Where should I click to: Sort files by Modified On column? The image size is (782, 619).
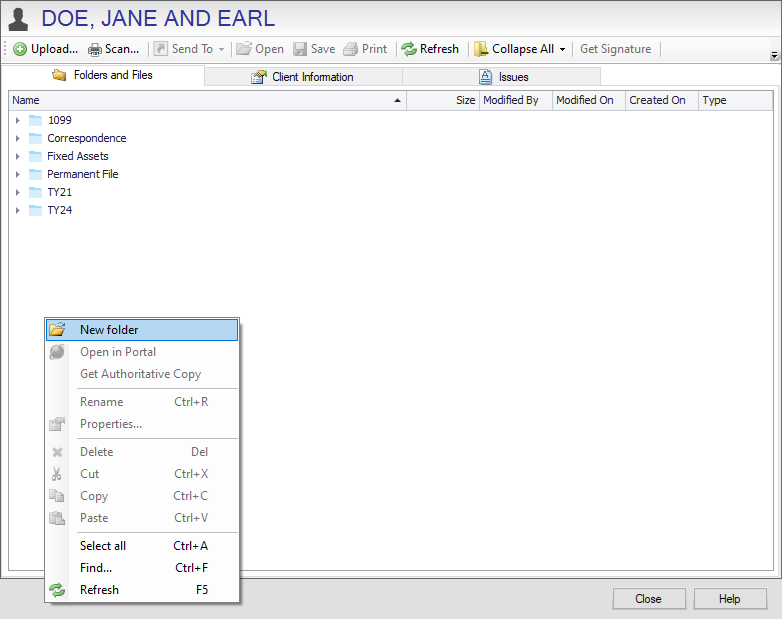pyautogui.click(x=585, y=100)
